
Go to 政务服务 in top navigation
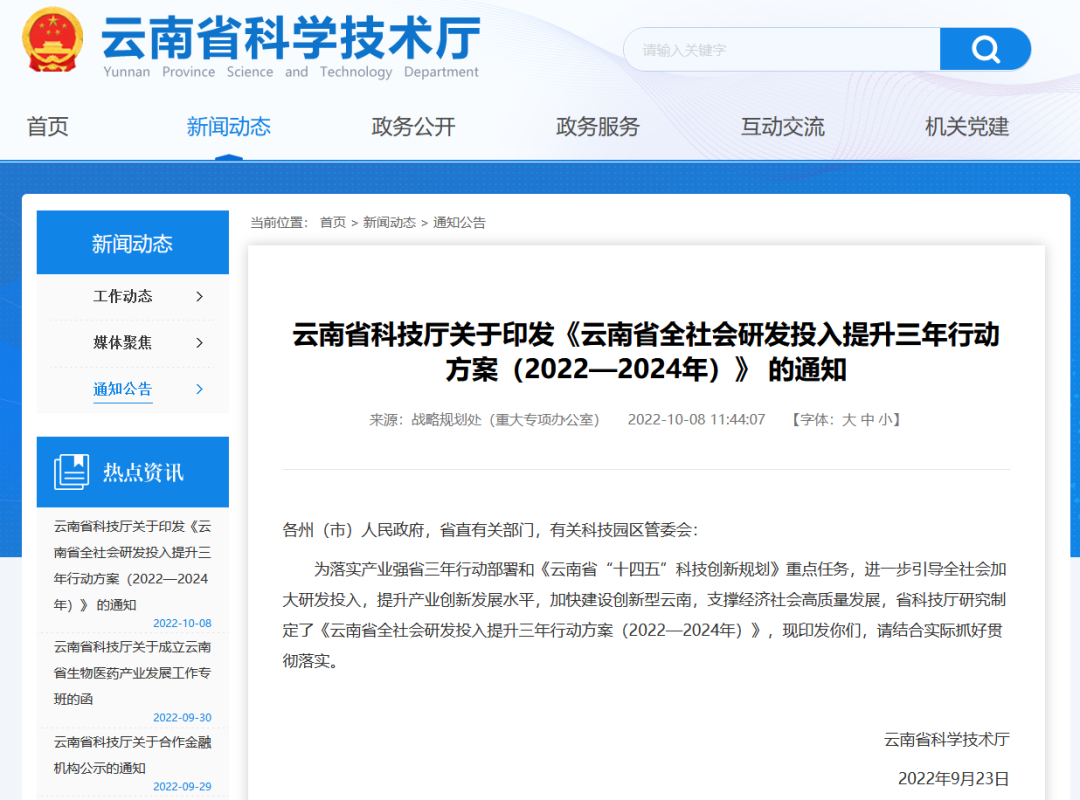pyautogui.click(x=597, y=127)
